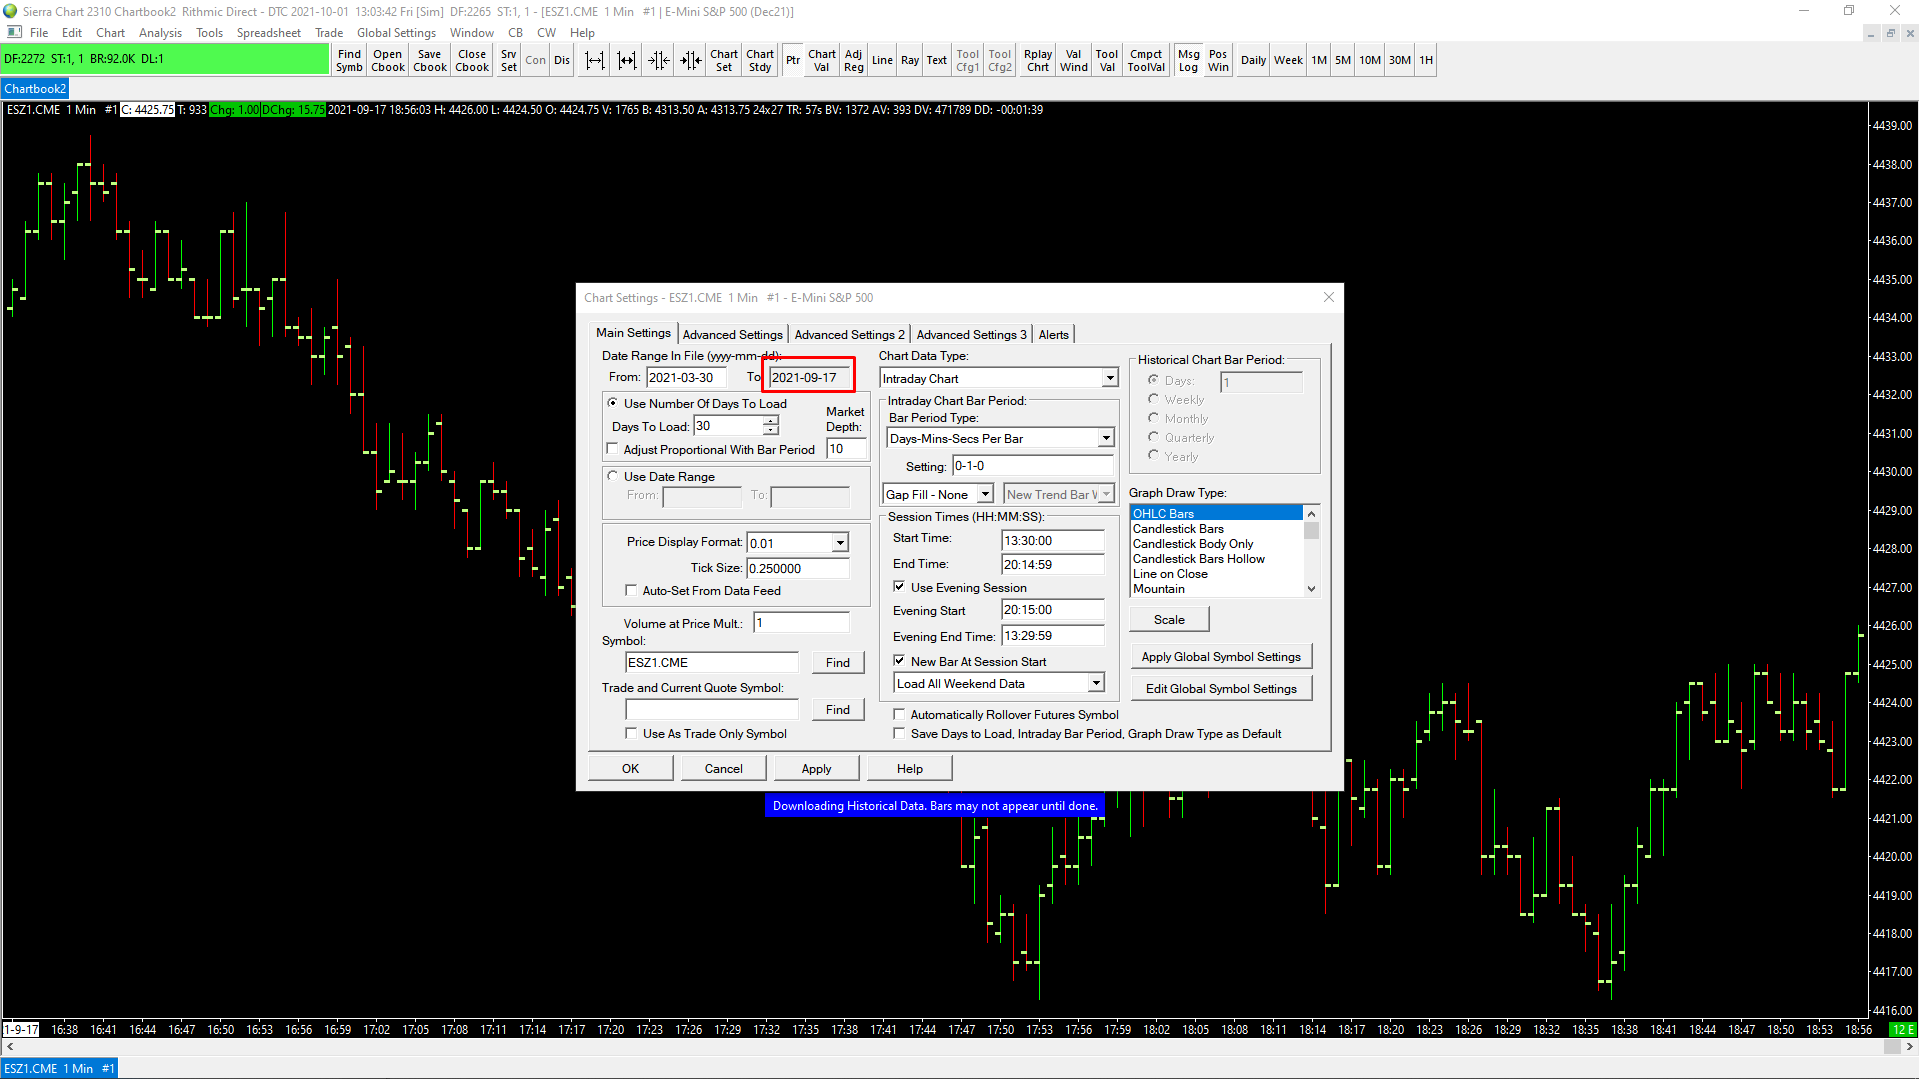Click Graph Draw Type list down arrow
Viewport: 1919px width, 1079px height.
point(1311,589)
